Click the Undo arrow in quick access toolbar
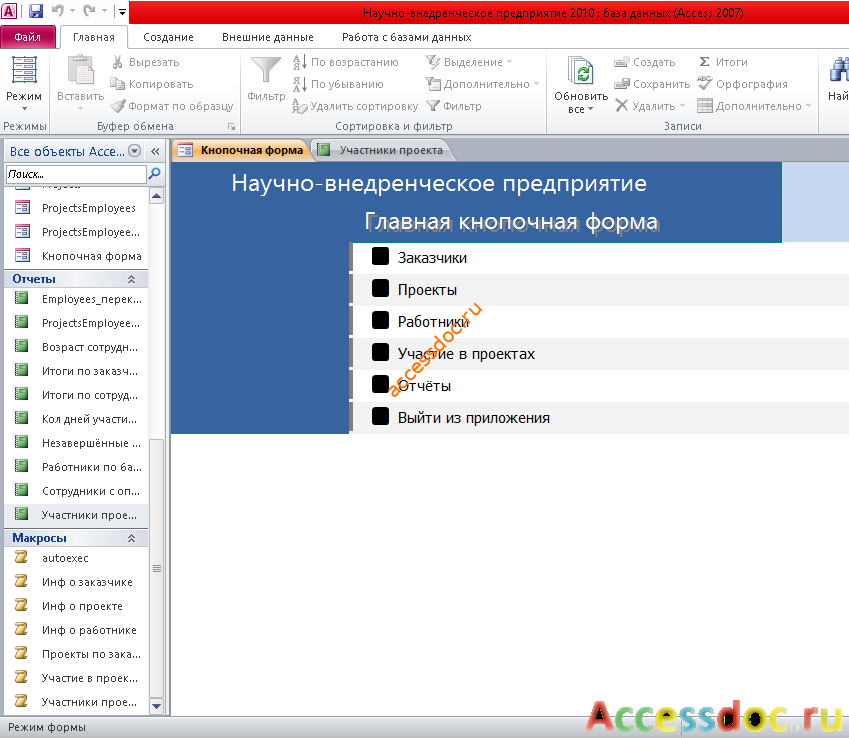Viewport: 849px width, 738px height. tap(57, 10)
